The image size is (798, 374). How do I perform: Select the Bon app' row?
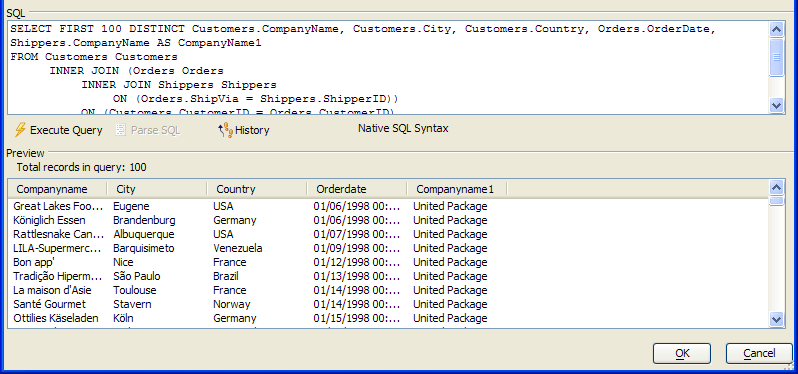tap(388, 263)
